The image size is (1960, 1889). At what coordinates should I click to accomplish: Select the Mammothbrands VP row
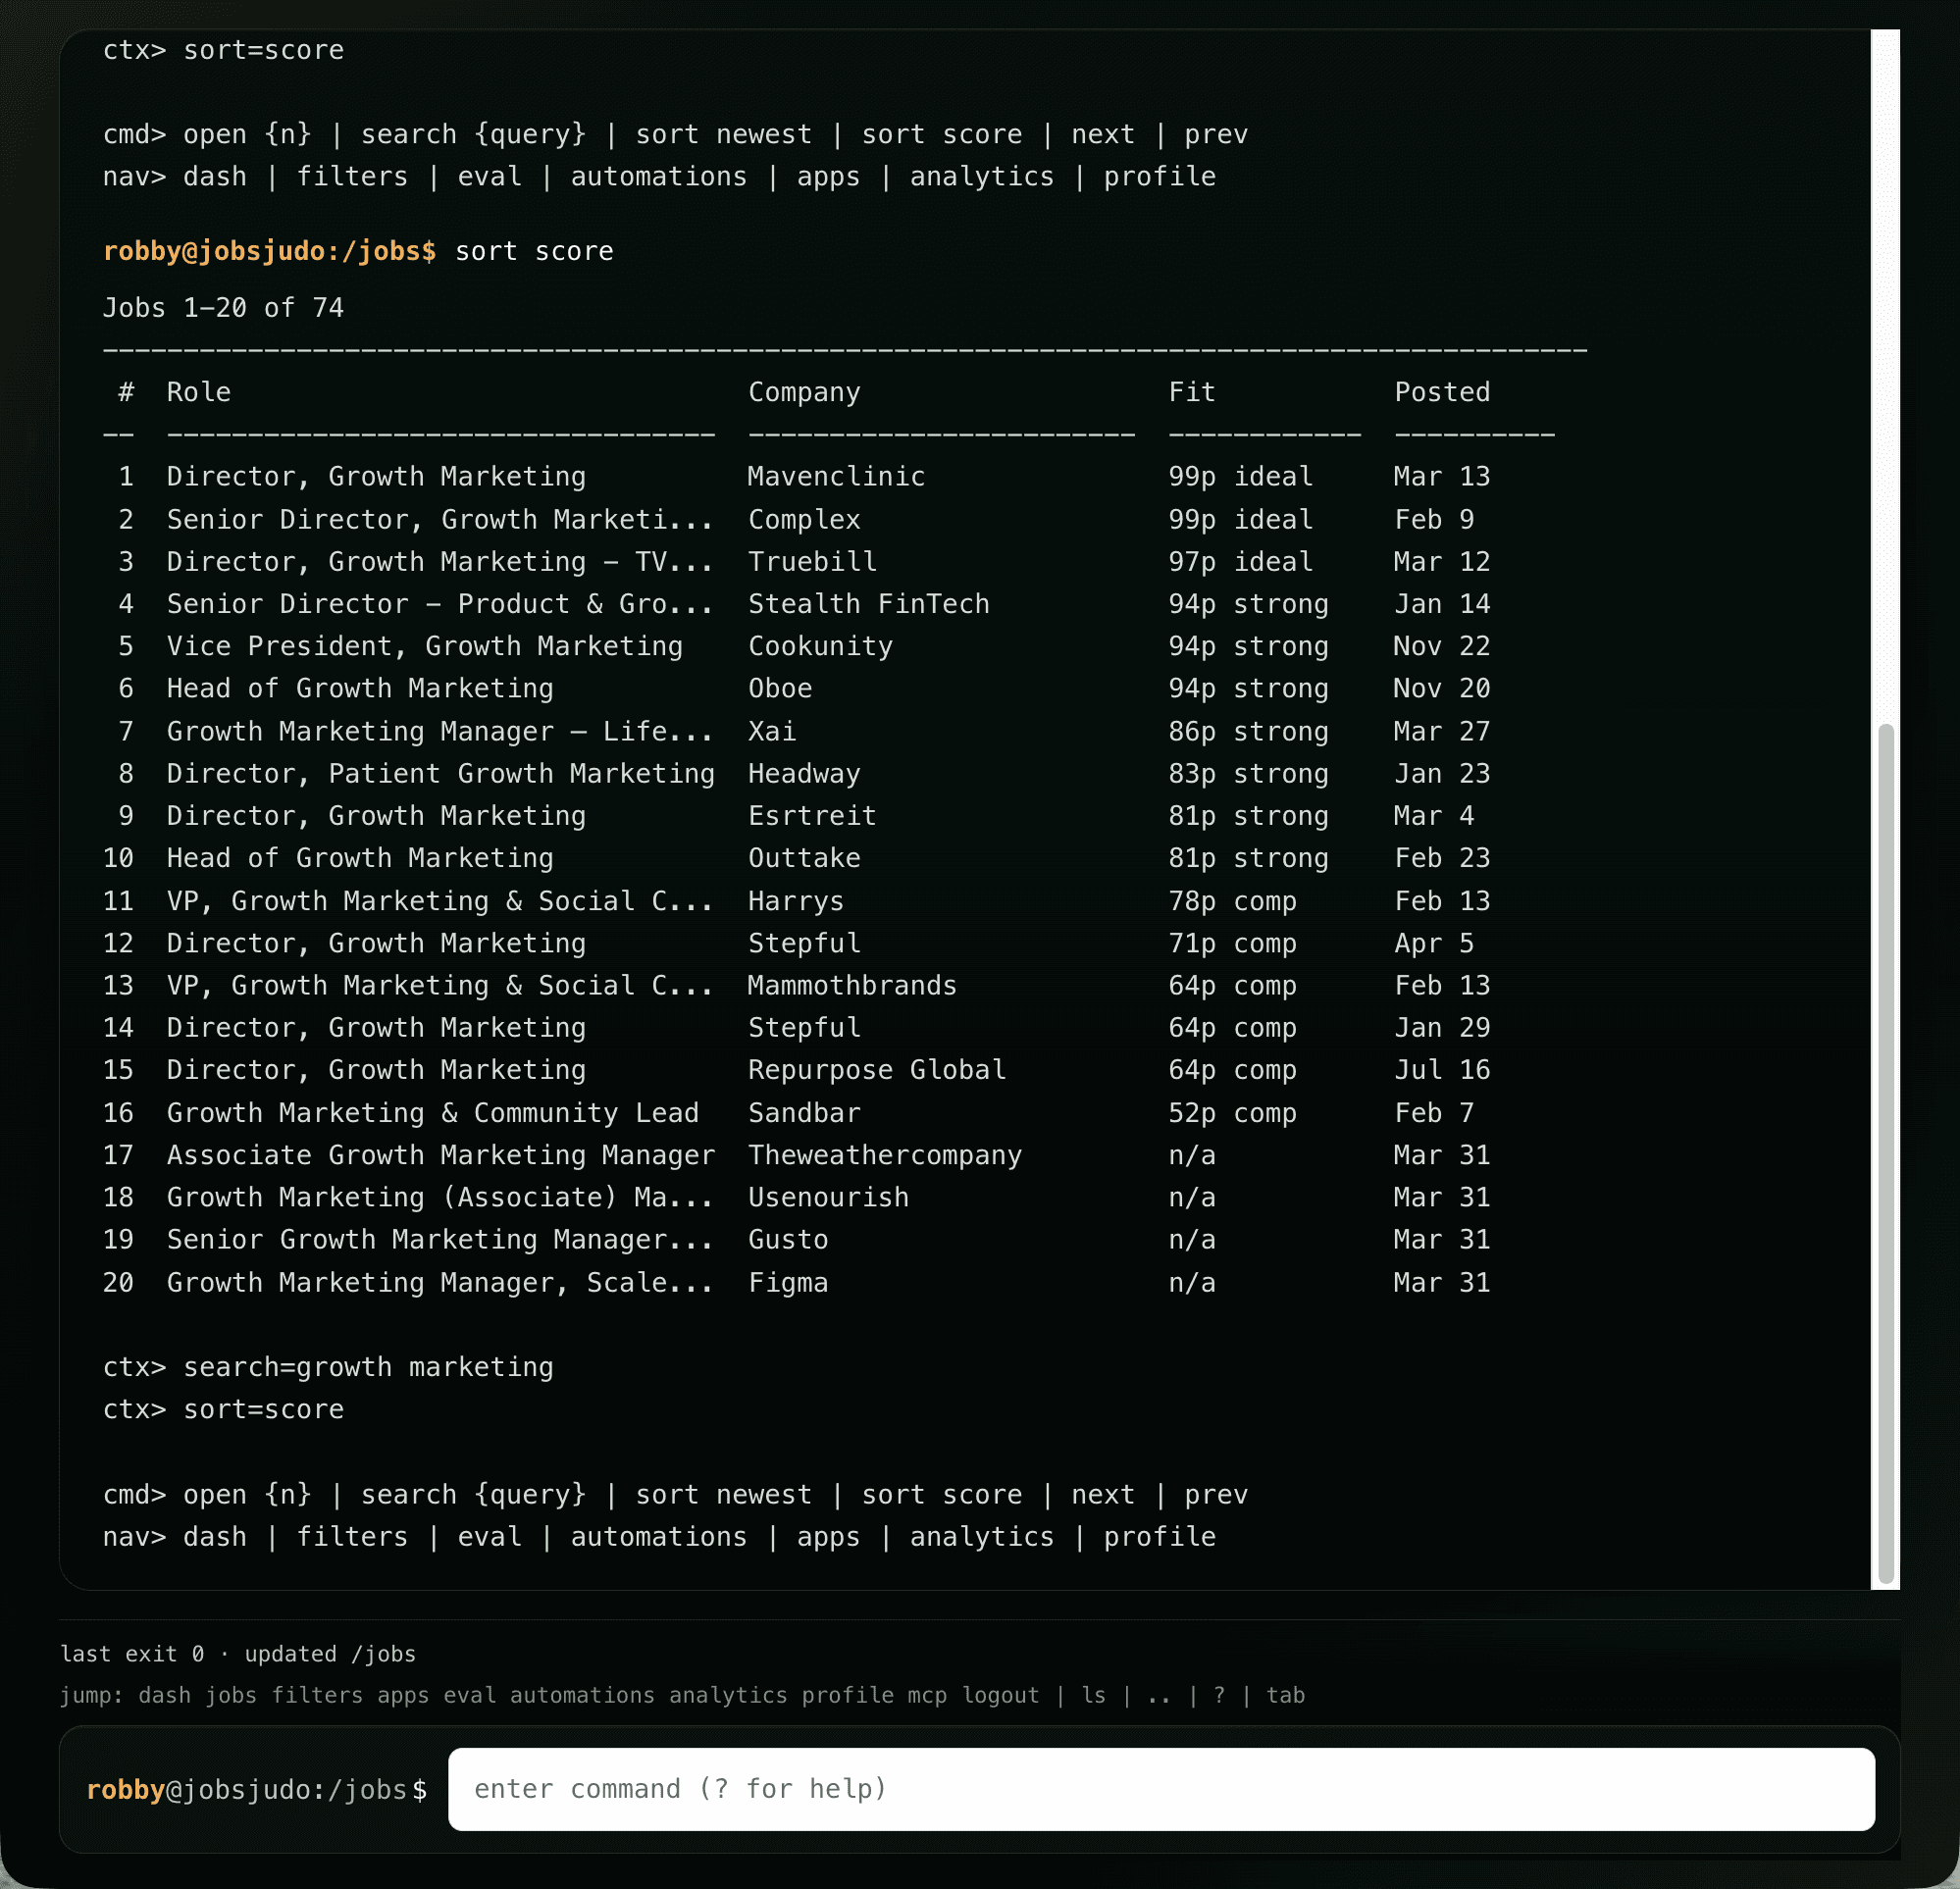point(796,985)
